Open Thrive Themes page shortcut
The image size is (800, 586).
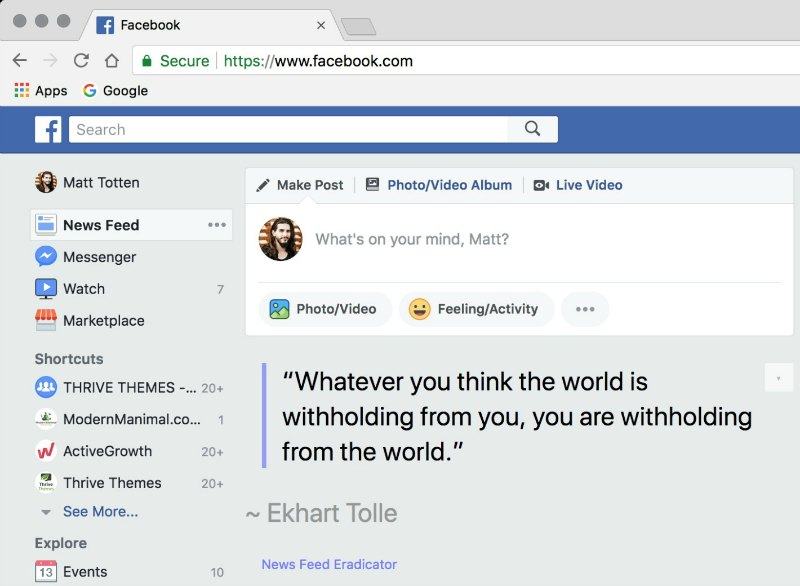tap(130, 482)
